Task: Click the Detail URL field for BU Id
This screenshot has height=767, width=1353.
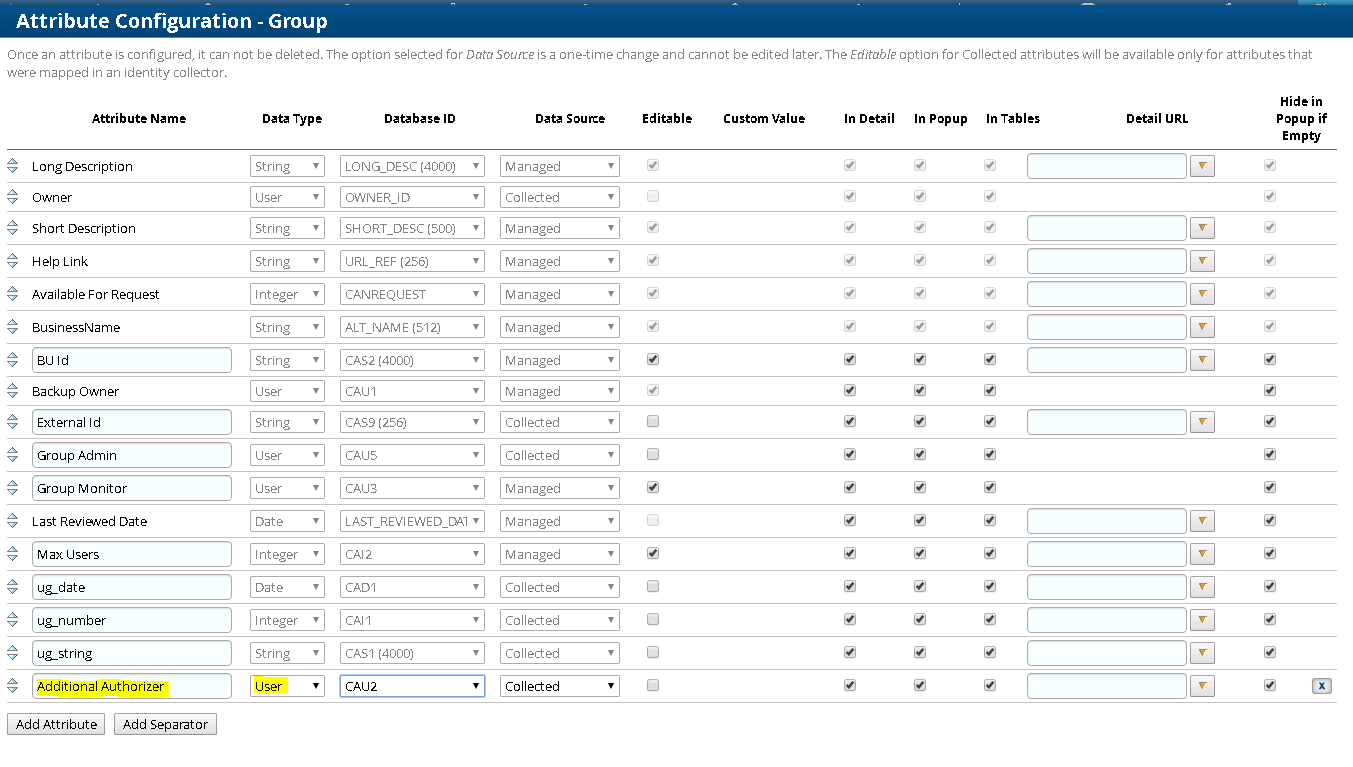Action: (1106, 360)
